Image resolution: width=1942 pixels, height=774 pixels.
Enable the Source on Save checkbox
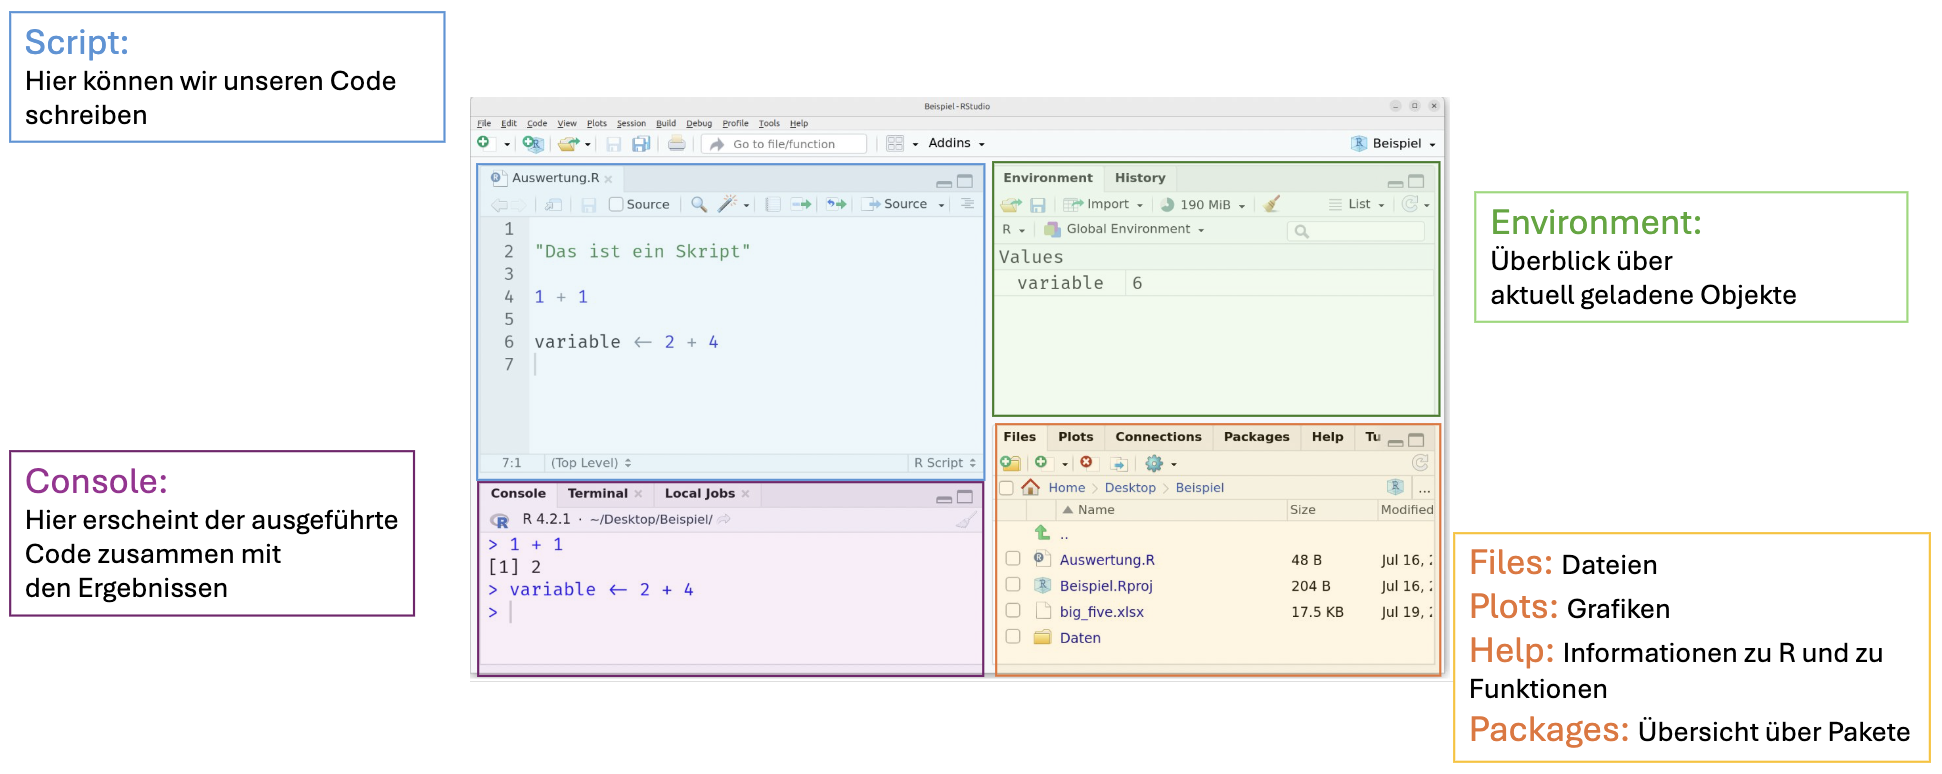616,204
